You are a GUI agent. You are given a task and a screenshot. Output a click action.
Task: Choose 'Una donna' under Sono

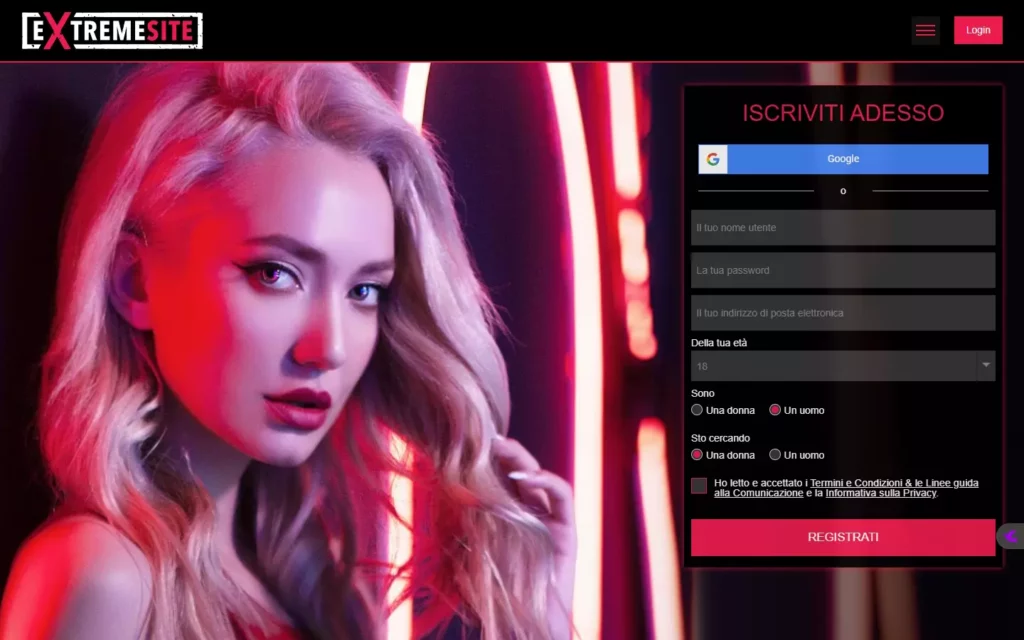click(697, 410)
